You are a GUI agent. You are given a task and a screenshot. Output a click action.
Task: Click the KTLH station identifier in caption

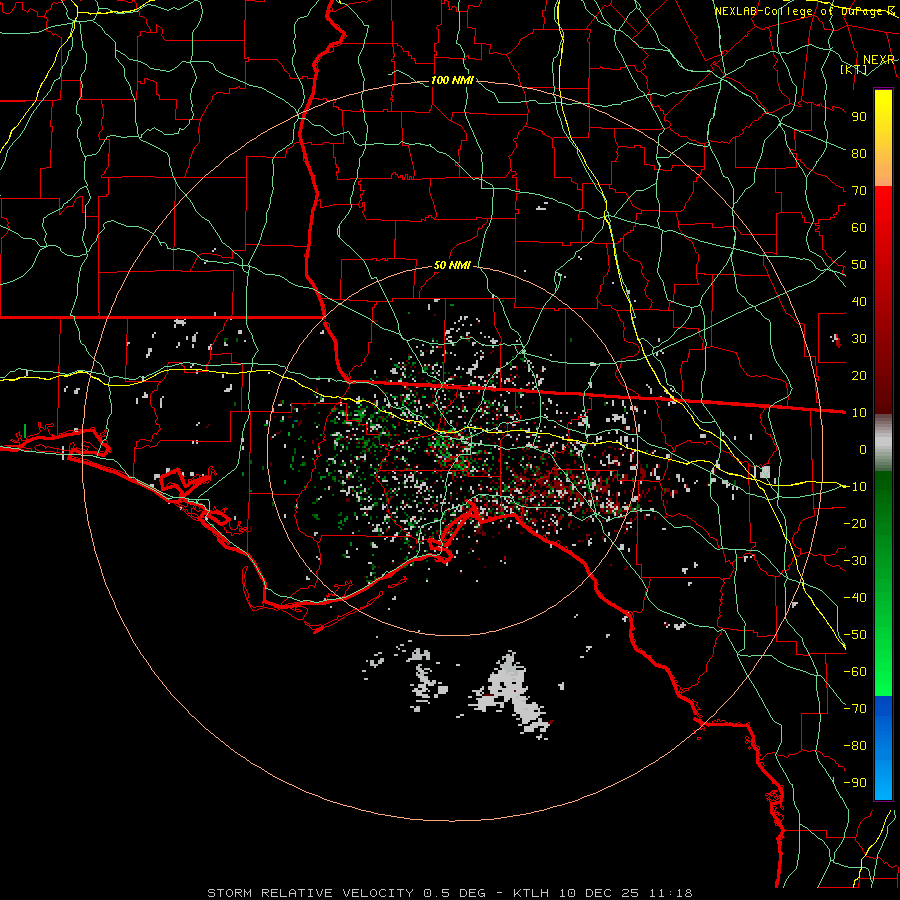pyautogui.click(x=532, y=893)
